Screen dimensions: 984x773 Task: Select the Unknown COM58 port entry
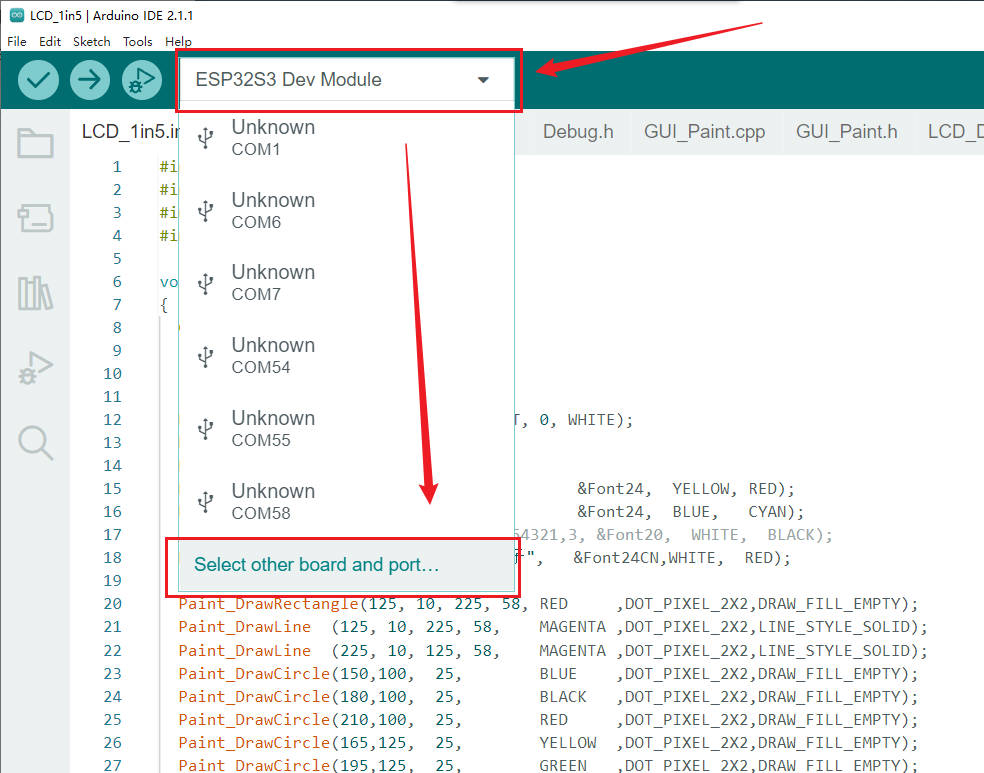[x=347, y=501]
